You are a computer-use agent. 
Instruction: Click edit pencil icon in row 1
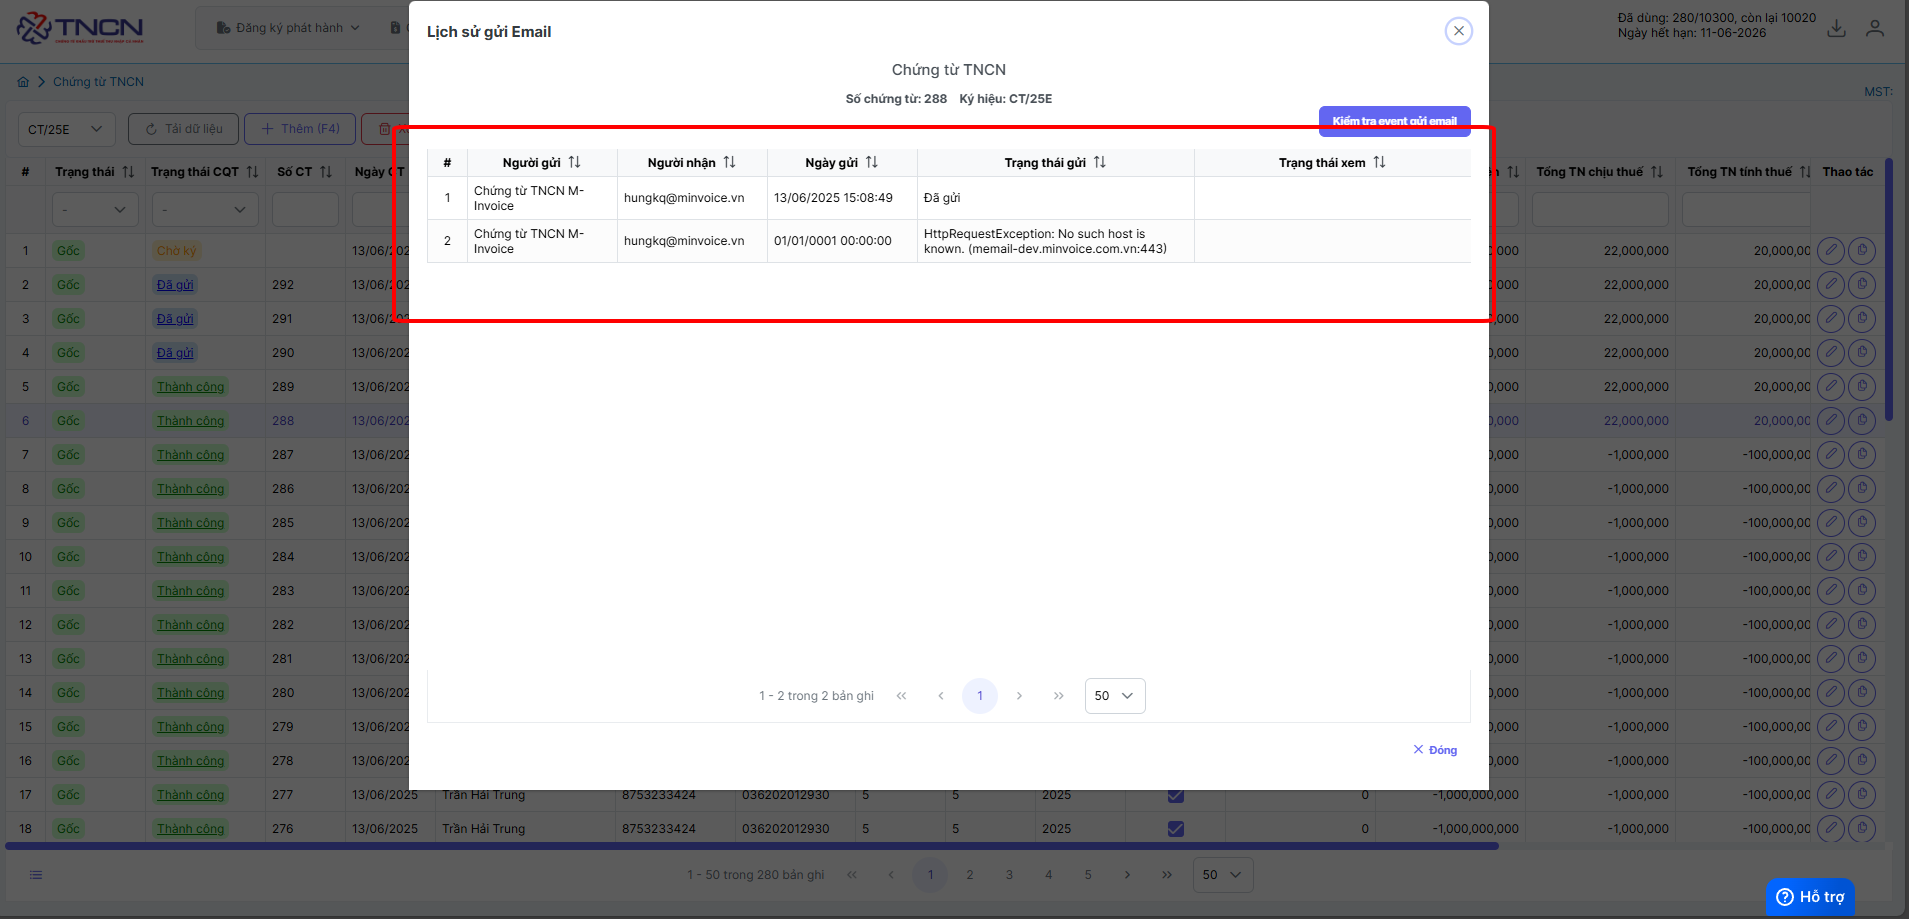1830,251
